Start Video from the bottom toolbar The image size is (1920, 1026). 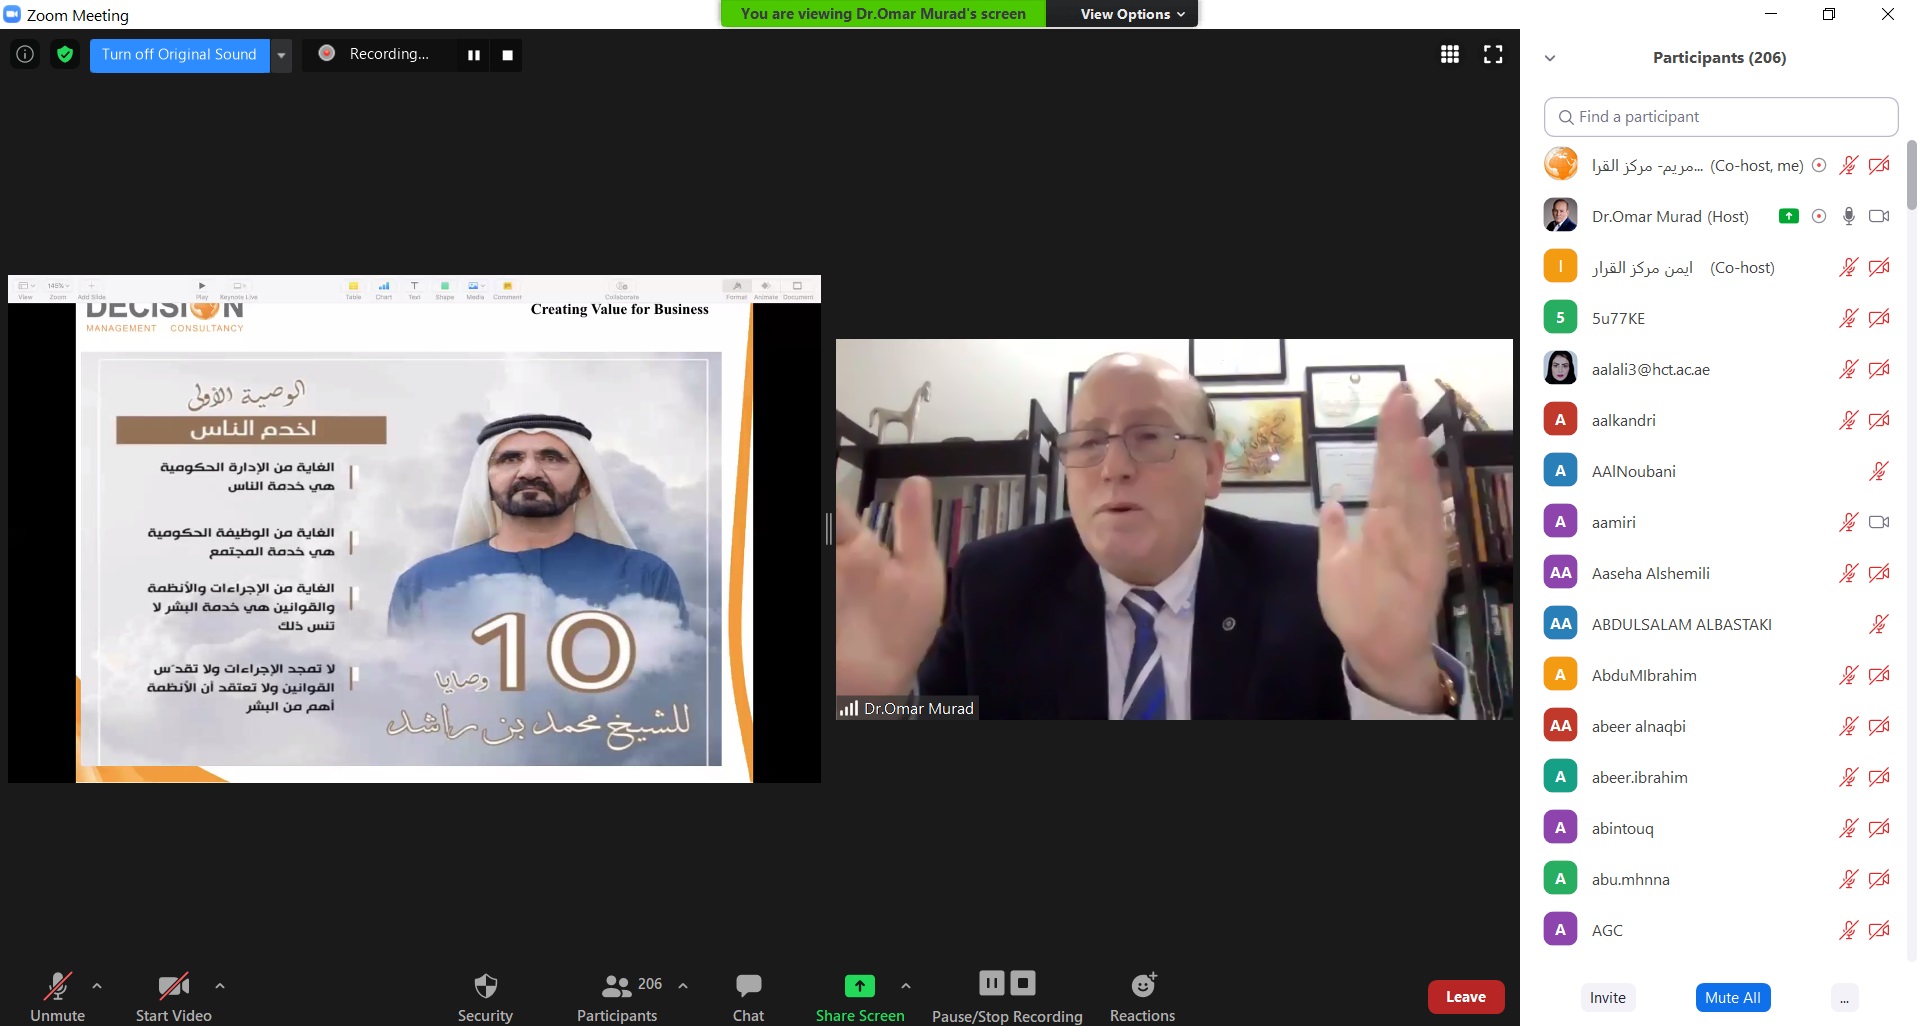click(173, 997)
